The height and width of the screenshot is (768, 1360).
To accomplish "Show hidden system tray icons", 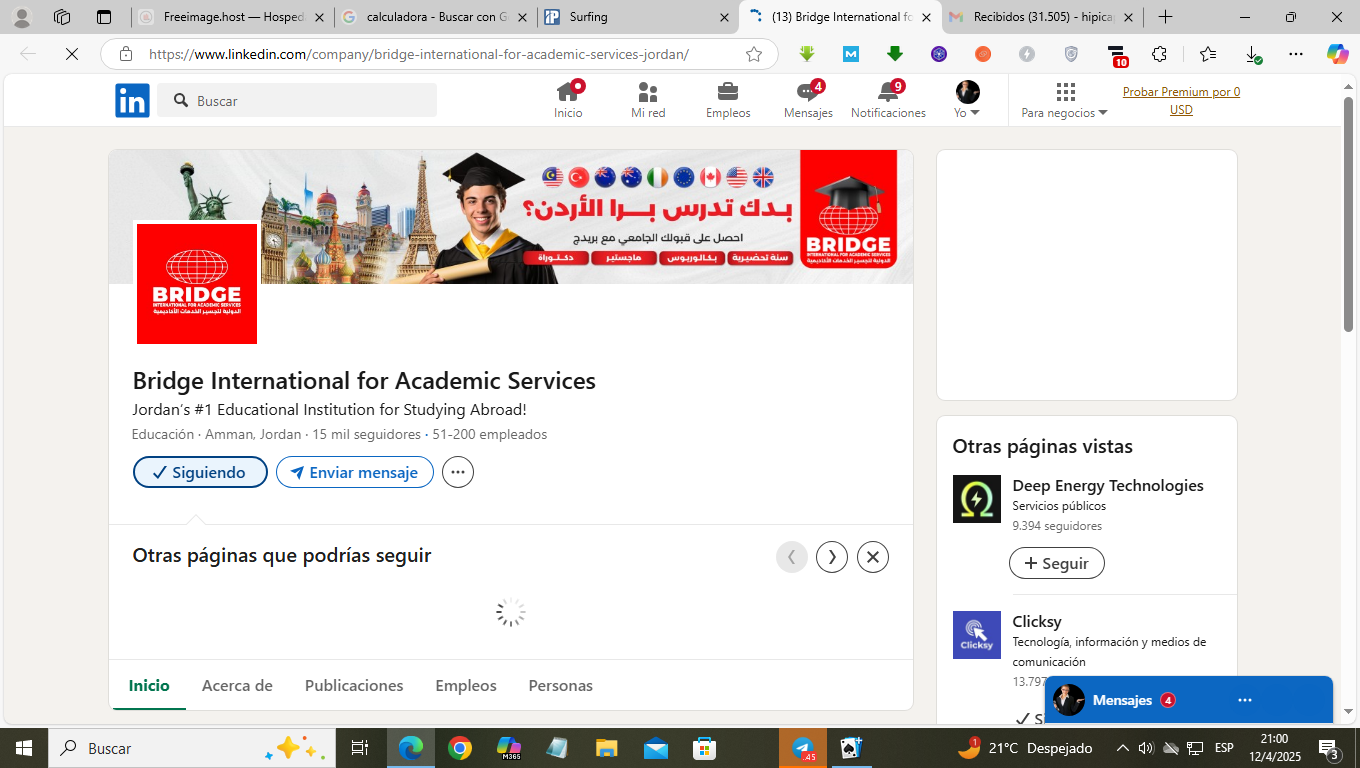I will 1122,748.
